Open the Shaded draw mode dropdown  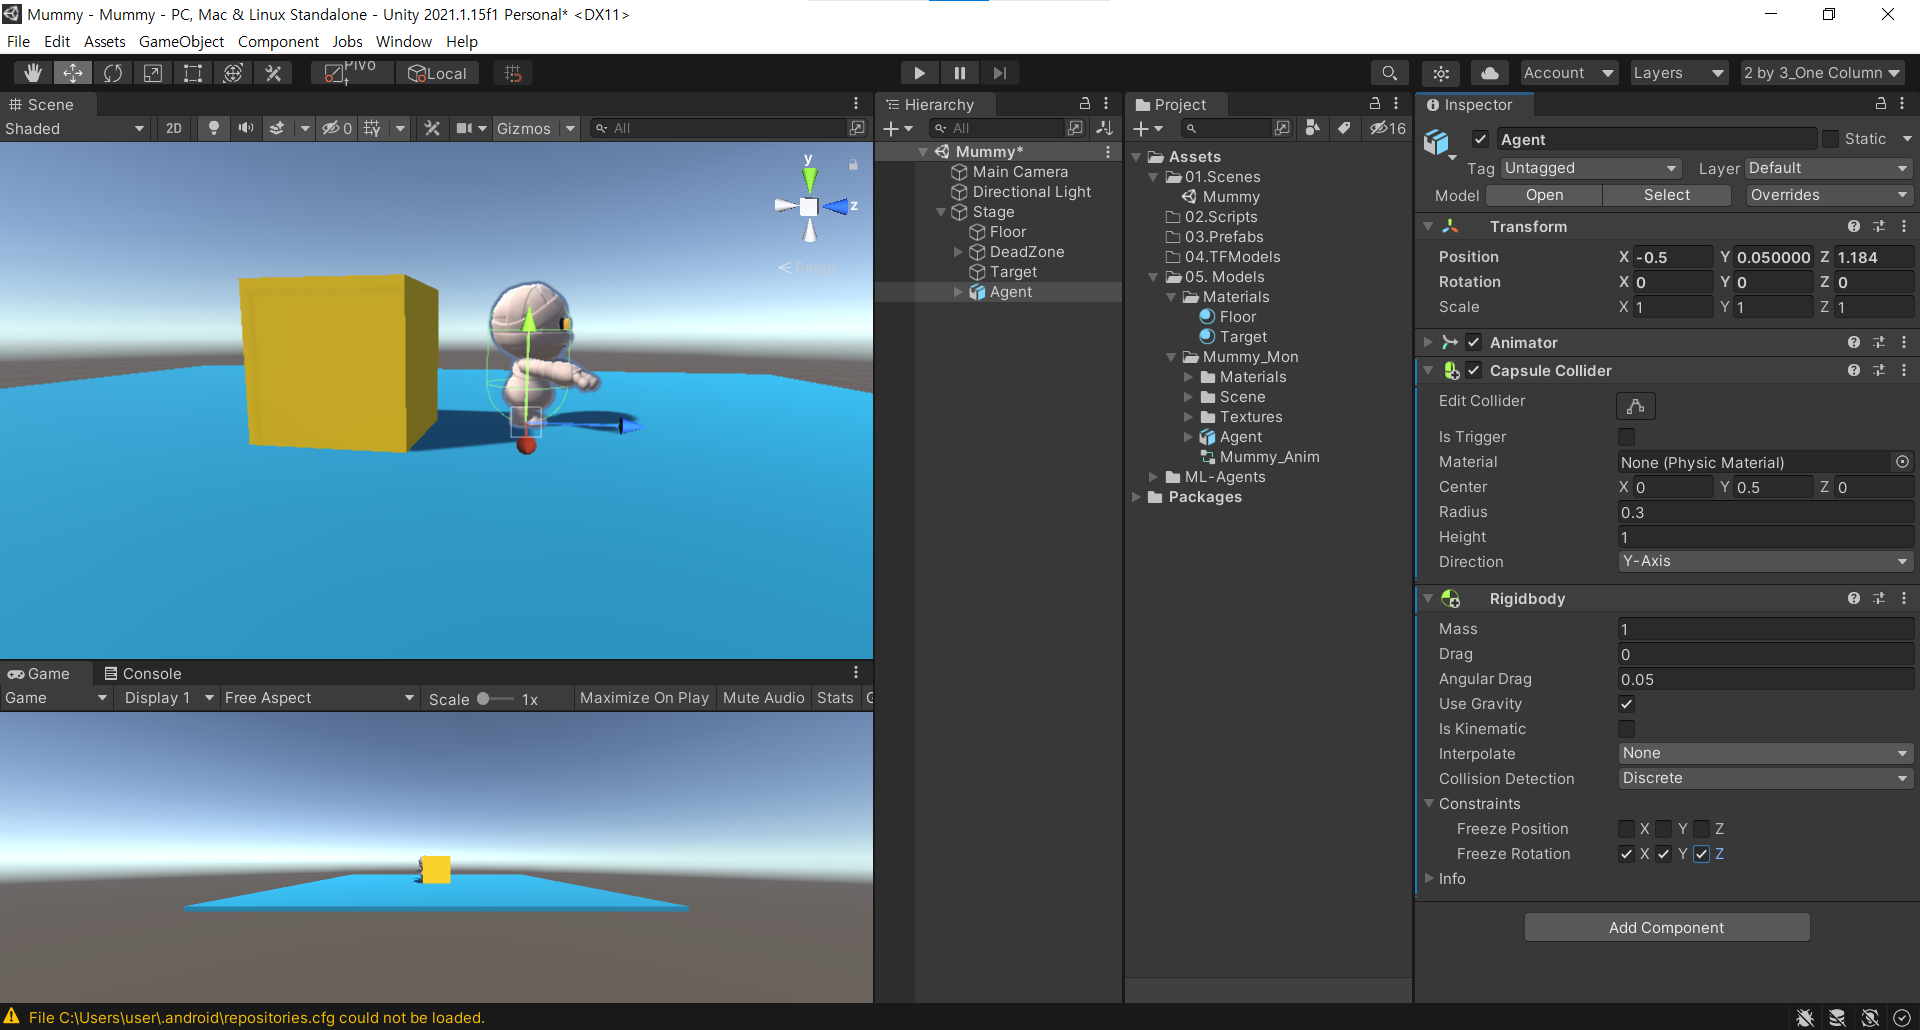[x=75, y=128]
